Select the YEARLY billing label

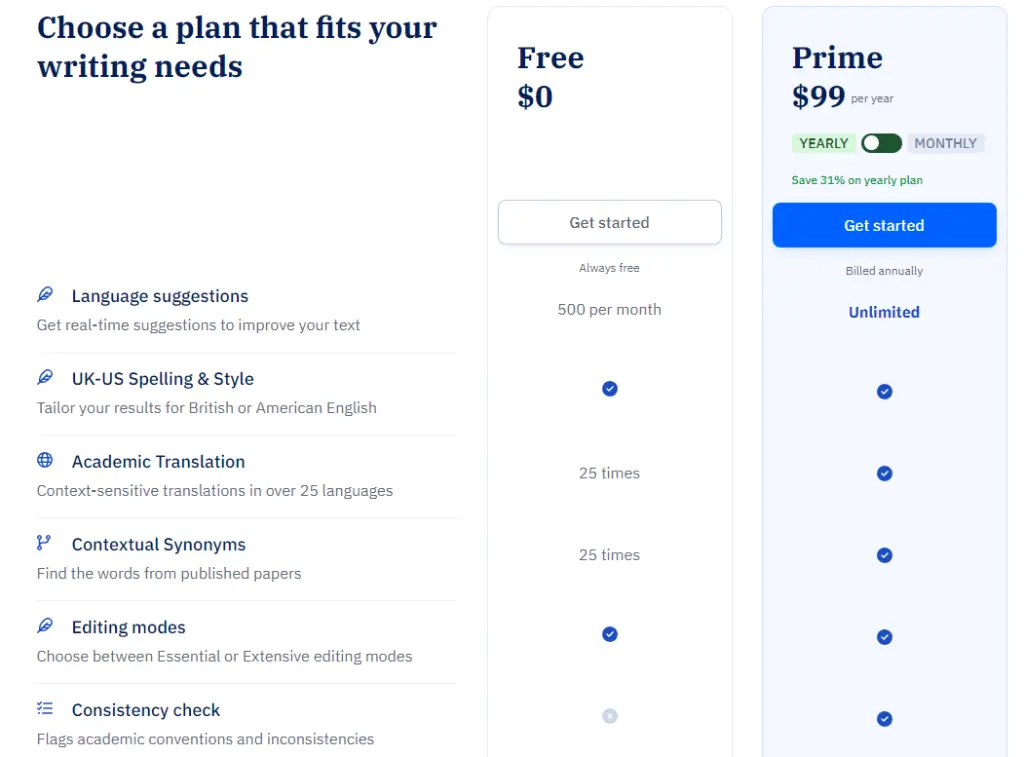[824, 143]
